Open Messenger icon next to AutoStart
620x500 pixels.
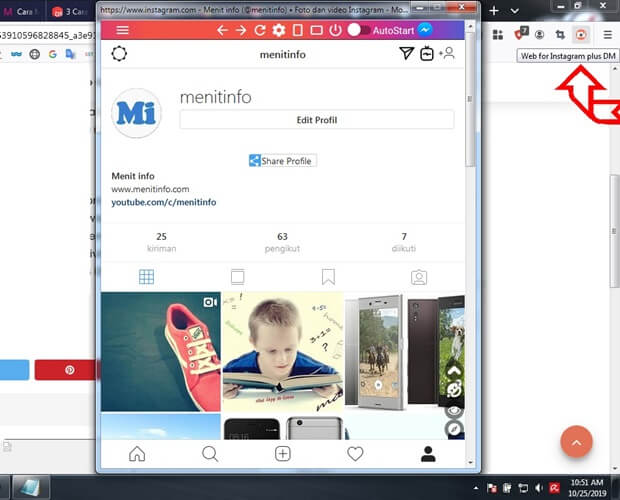pos(425,30)
